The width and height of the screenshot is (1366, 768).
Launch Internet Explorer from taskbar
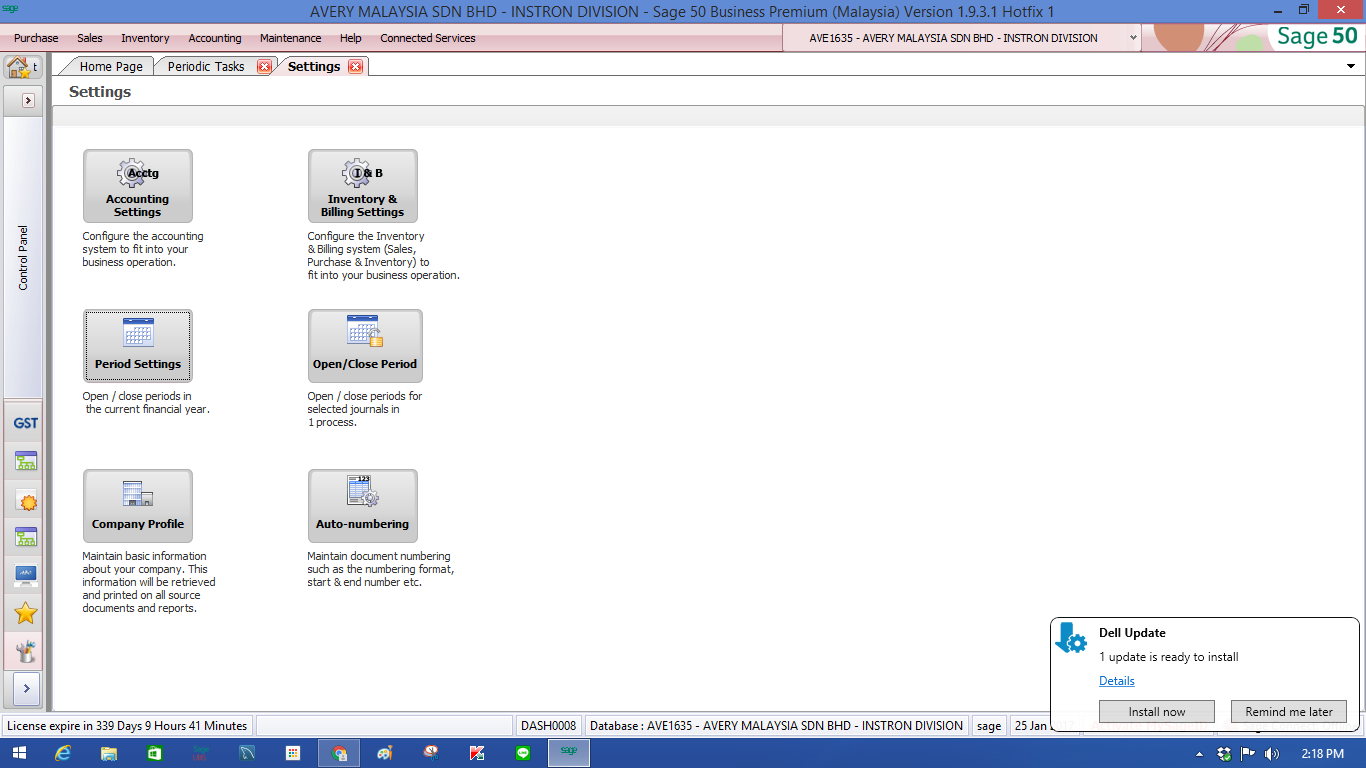63,753
